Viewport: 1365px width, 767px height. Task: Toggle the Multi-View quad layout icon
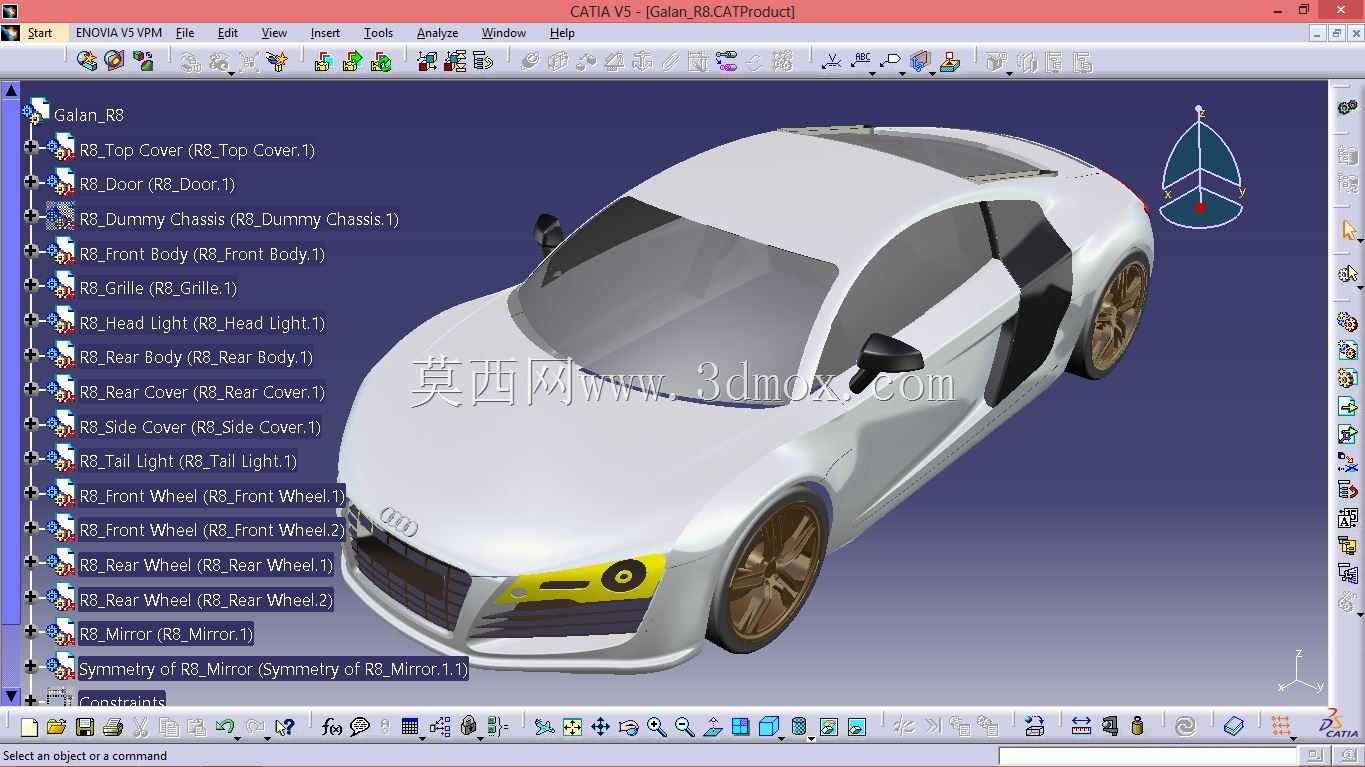point(740,727)
